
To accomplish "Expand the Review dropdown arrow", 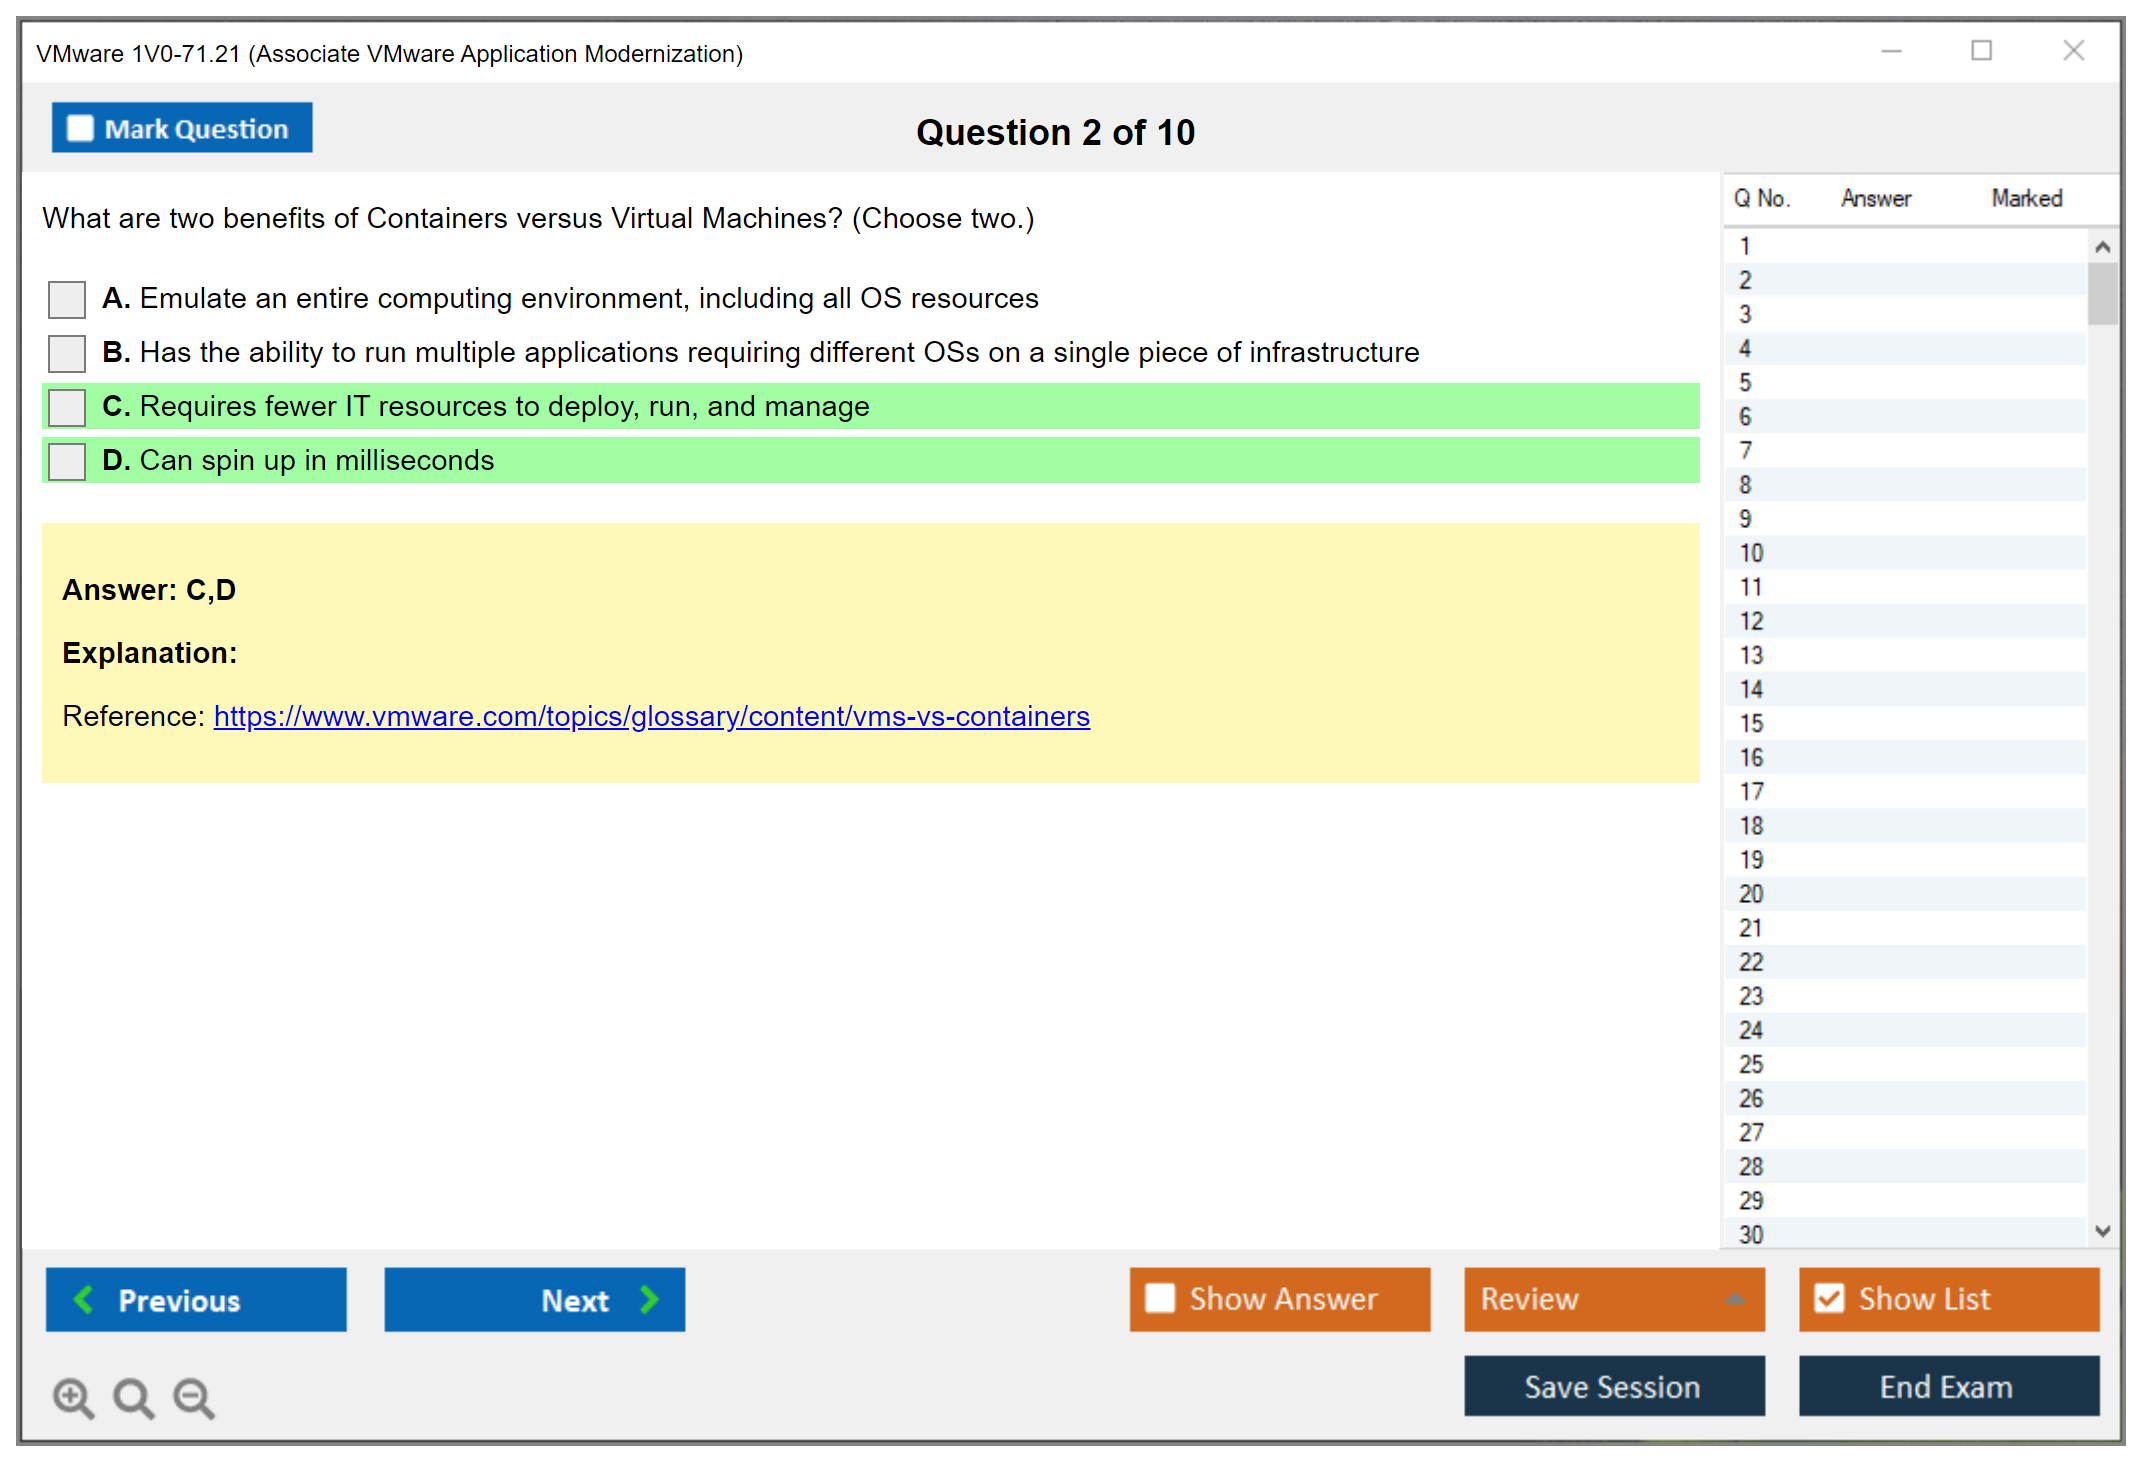I will (1735, 1299).
